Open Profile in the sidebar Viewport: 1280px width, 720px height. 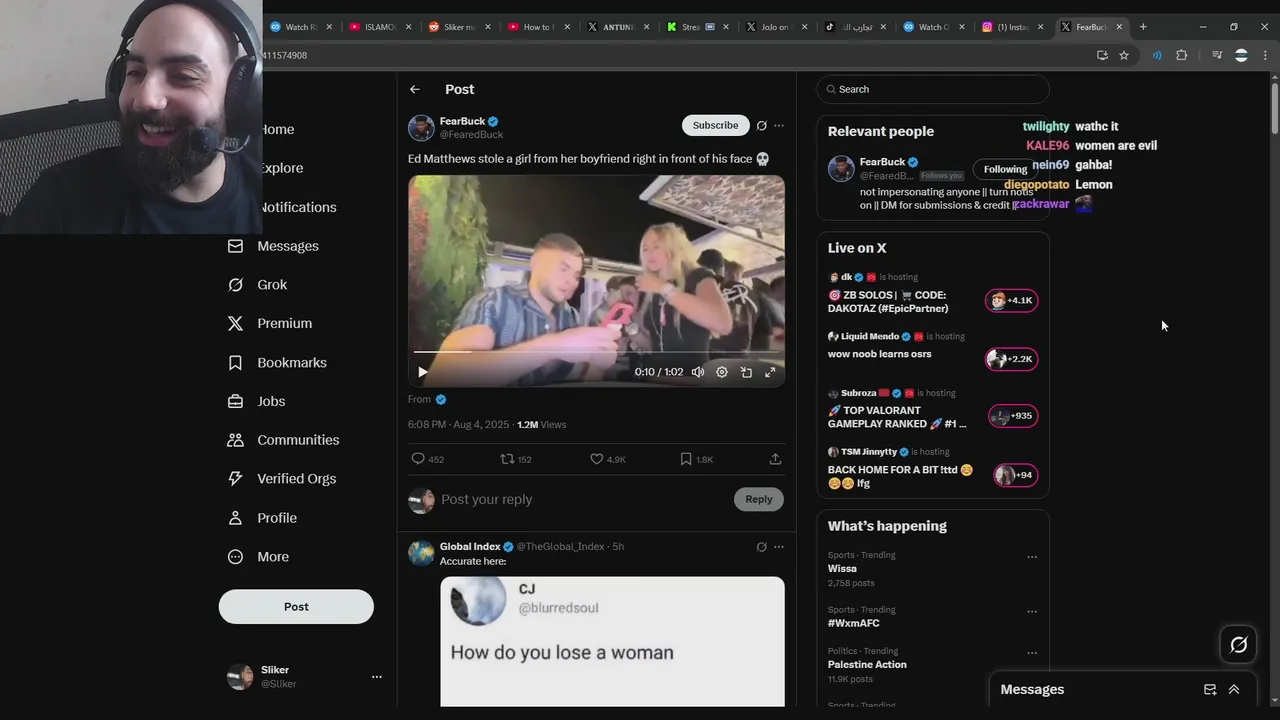click(x=262, y=518)
